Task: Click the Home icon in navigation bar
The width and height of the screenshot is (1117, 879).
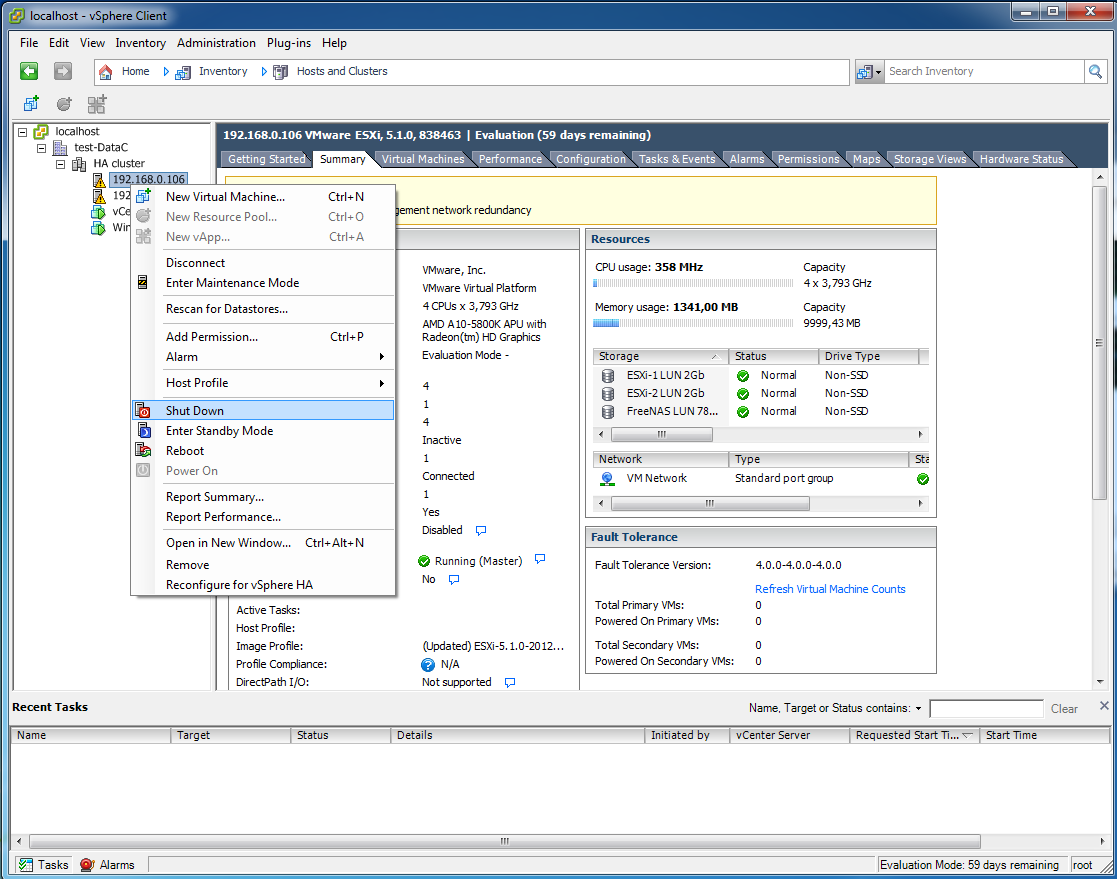Action: point(105,72)
